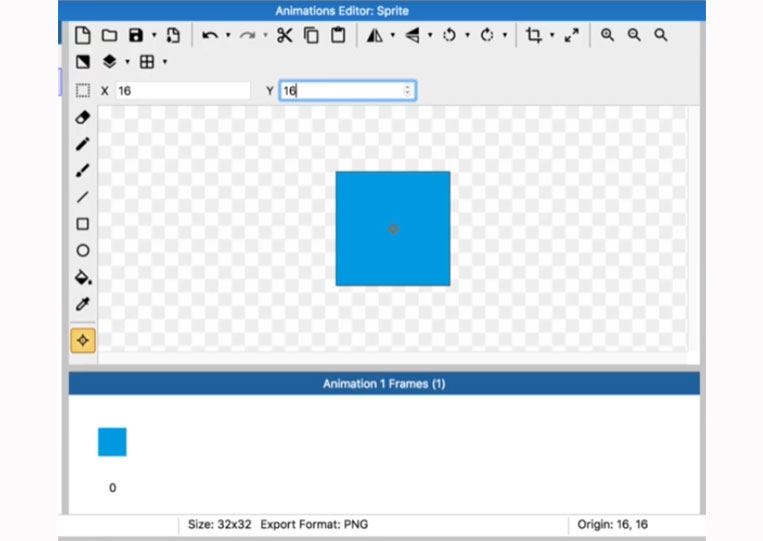Select the Brush tool
Screen dimensions: 763x541
pos(83,171)
